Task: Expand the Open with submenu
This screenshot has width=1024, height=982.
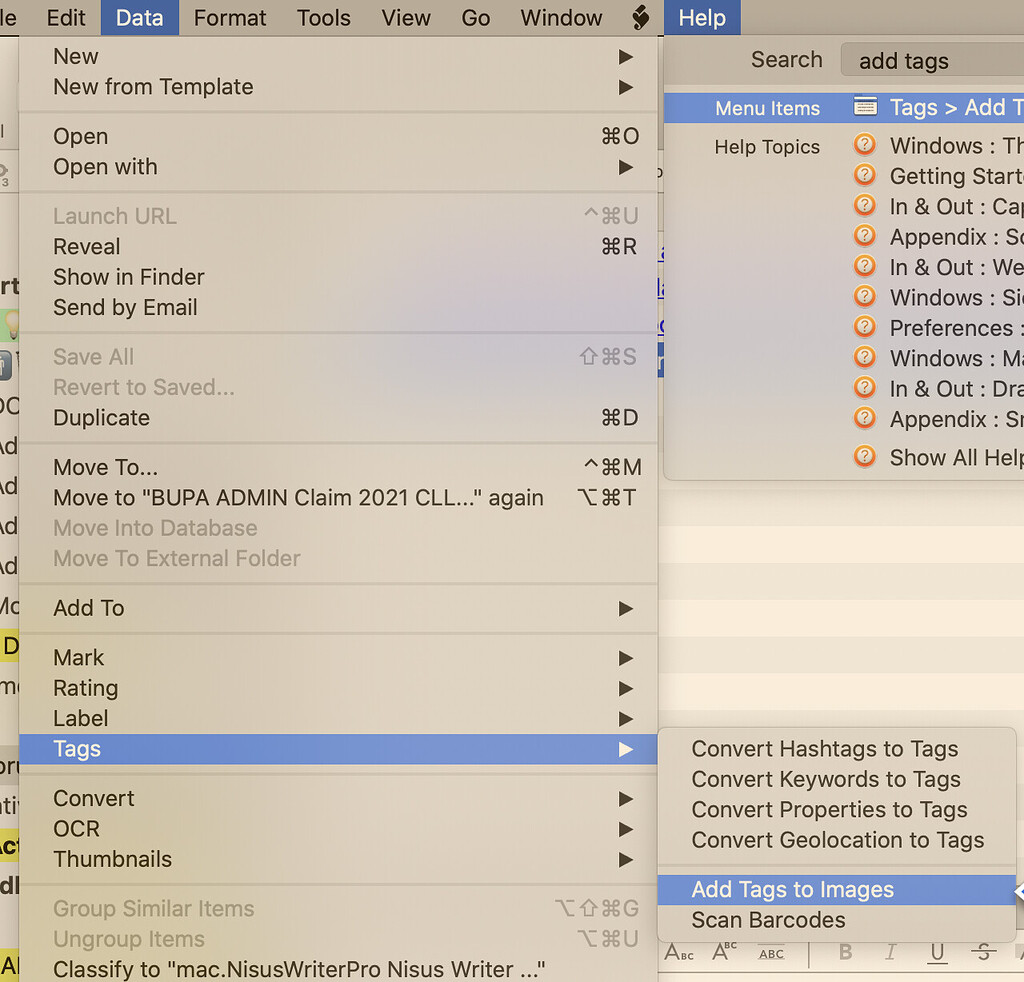Action: point(626,167)
